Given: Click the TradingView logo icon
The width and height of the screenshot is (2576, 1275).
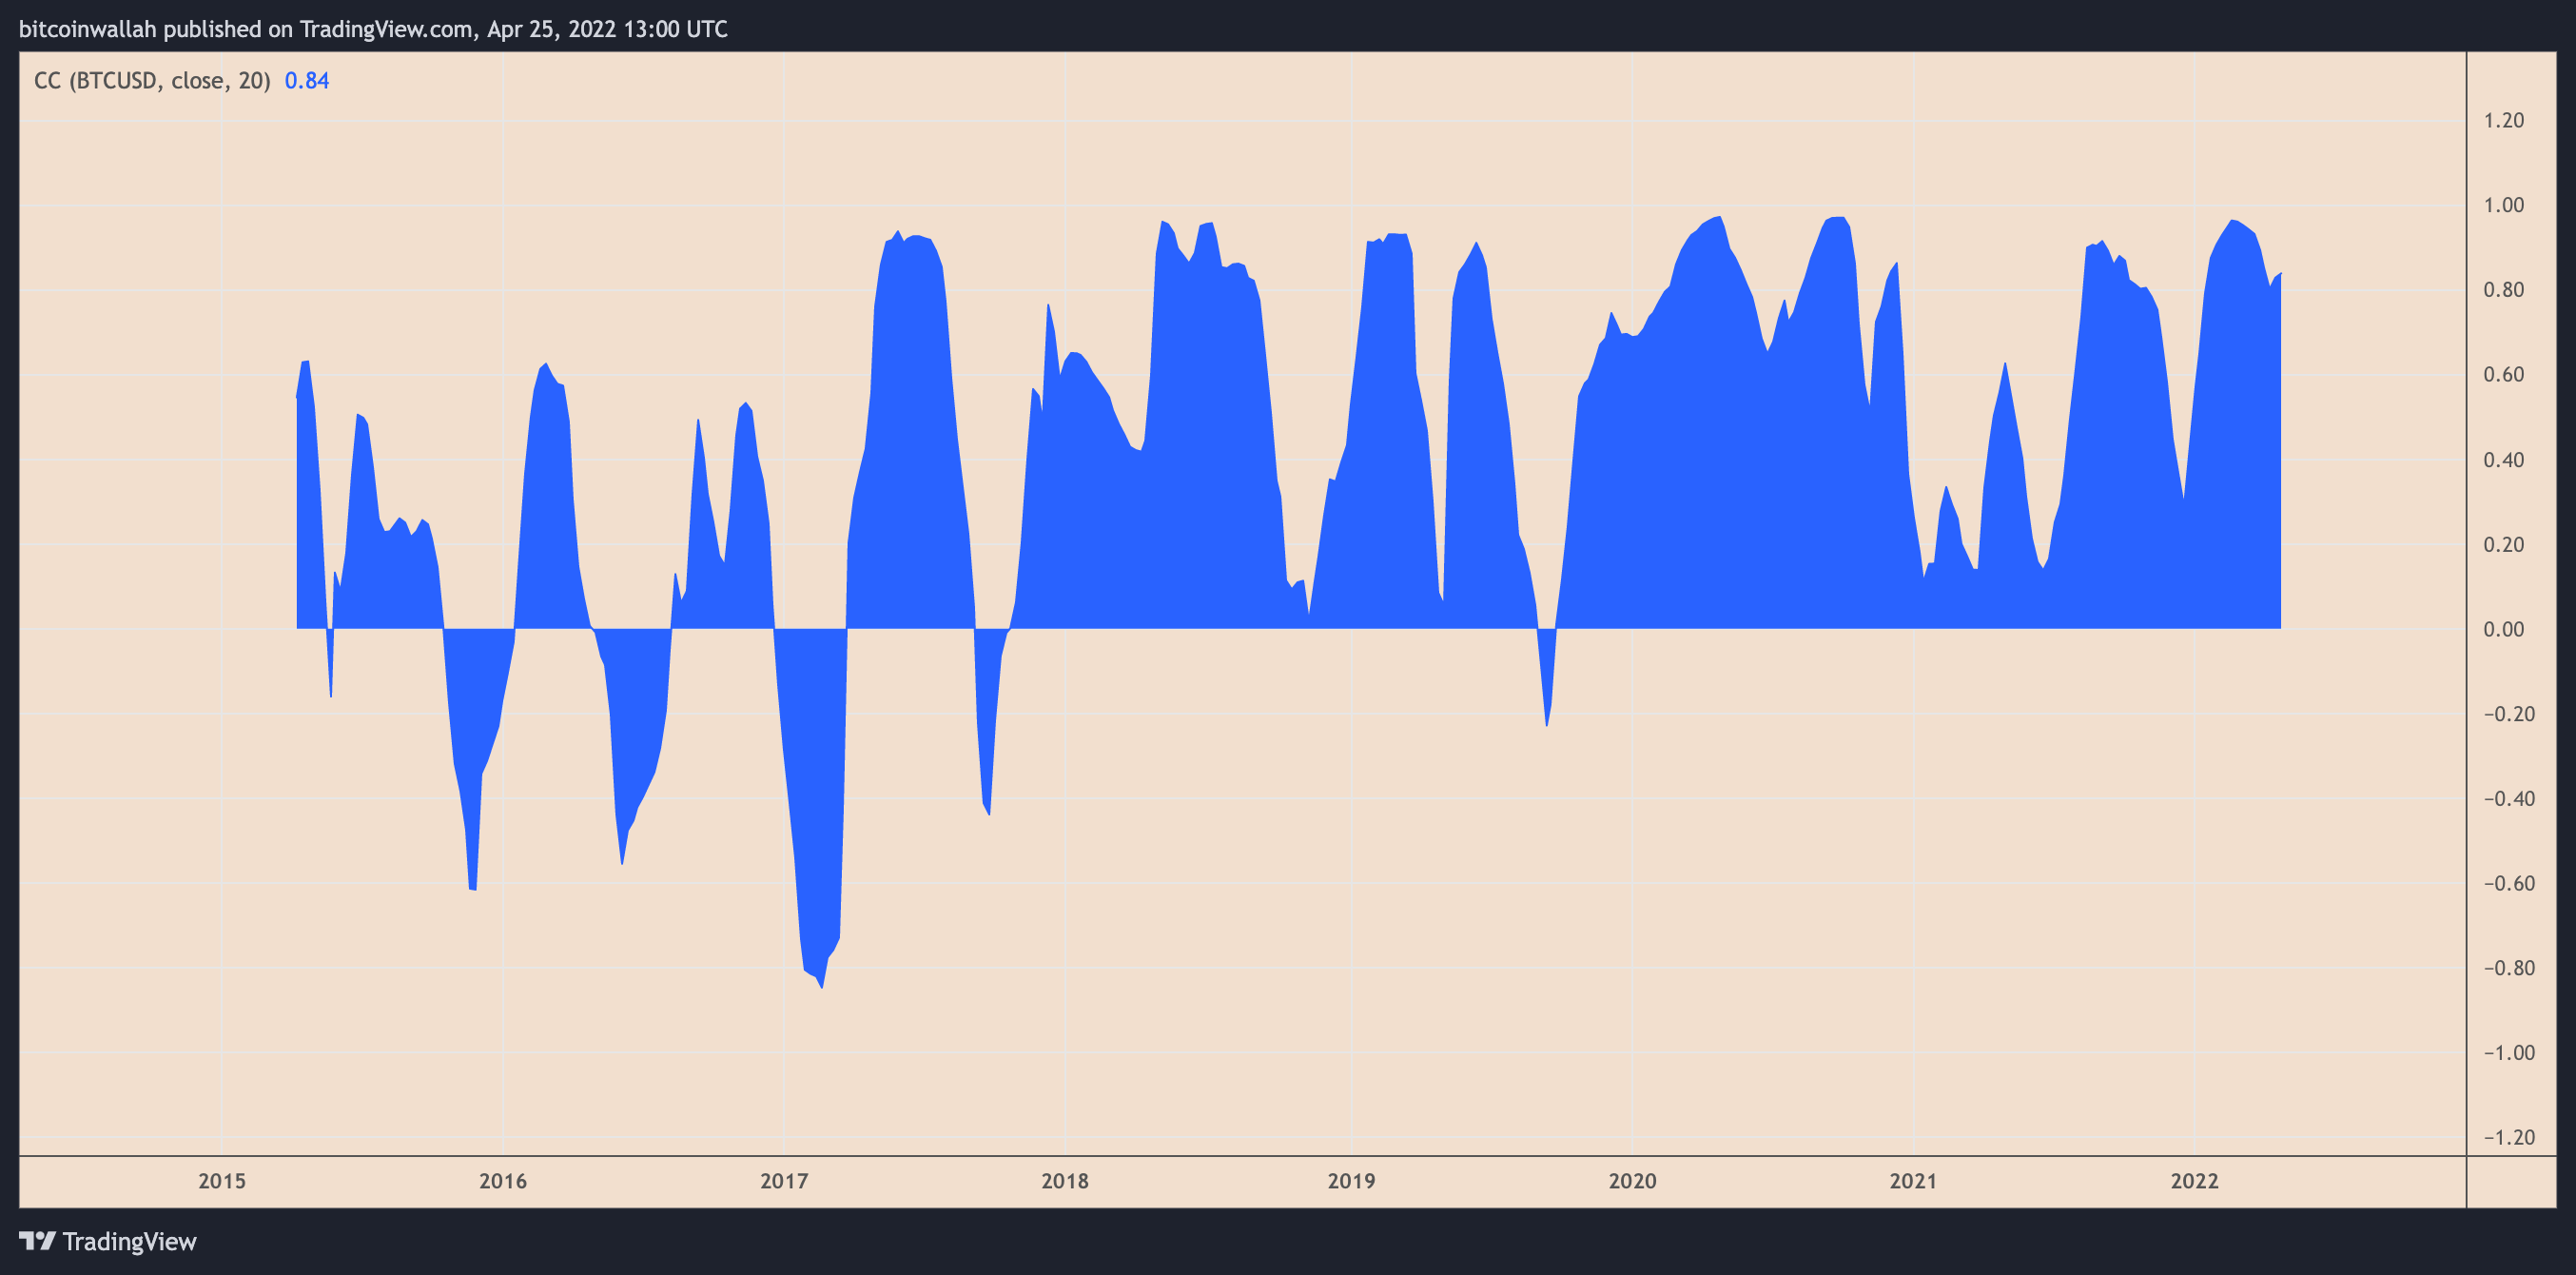Looking at the screenshot, I should tap(37, 1241).
